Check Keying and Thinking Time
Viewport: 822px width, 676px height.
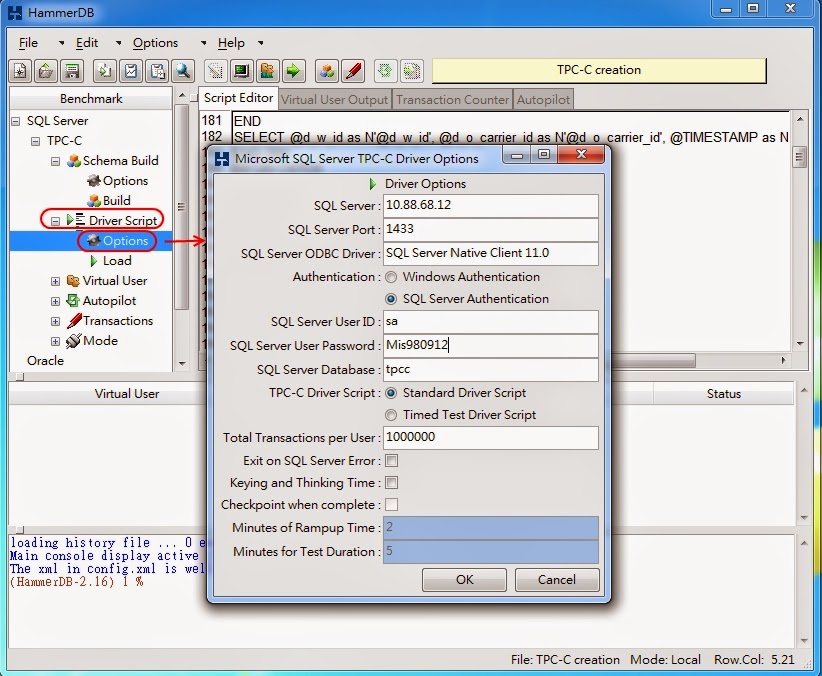pos(391,483)
